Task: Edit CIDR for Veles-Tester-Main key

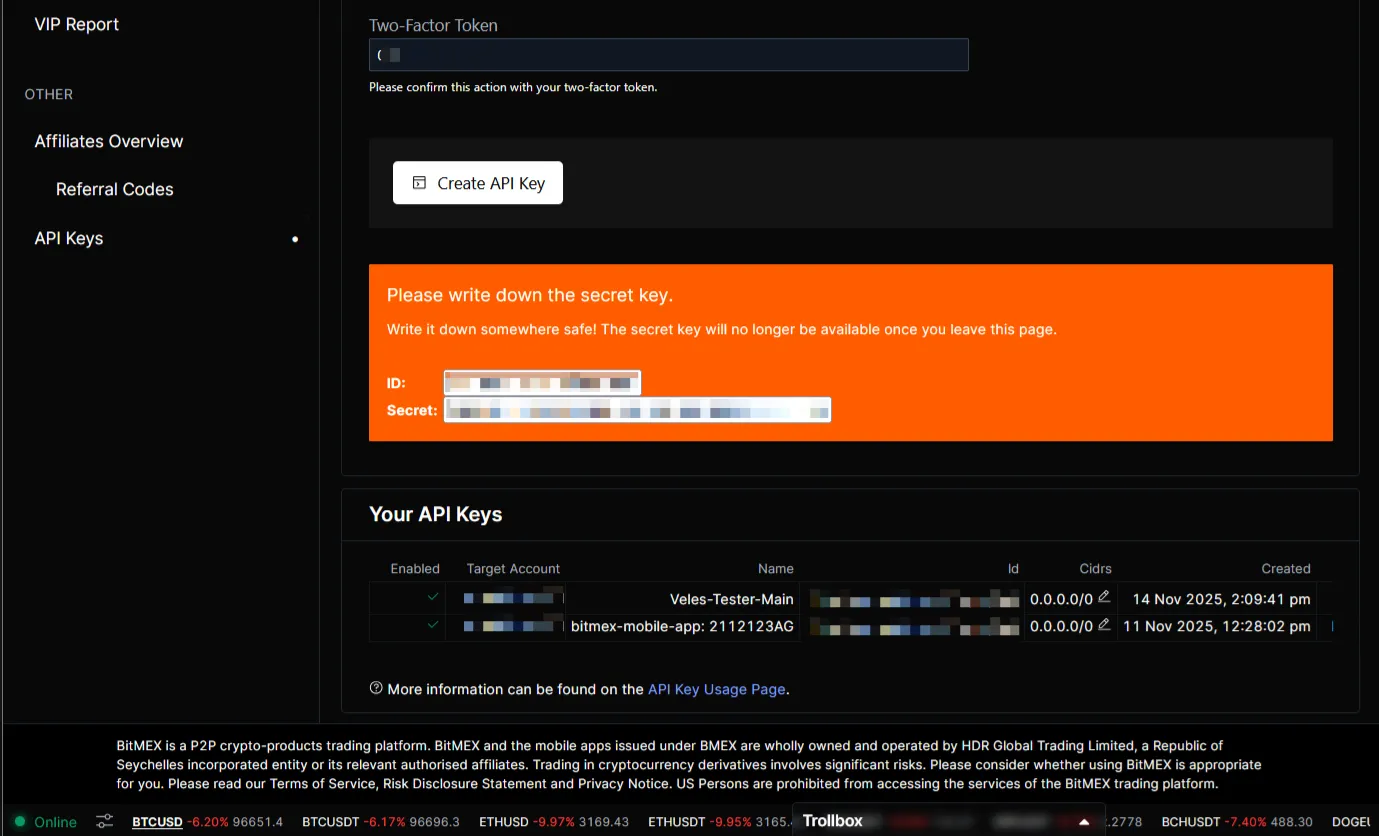Action: [x=1104, y=597]
